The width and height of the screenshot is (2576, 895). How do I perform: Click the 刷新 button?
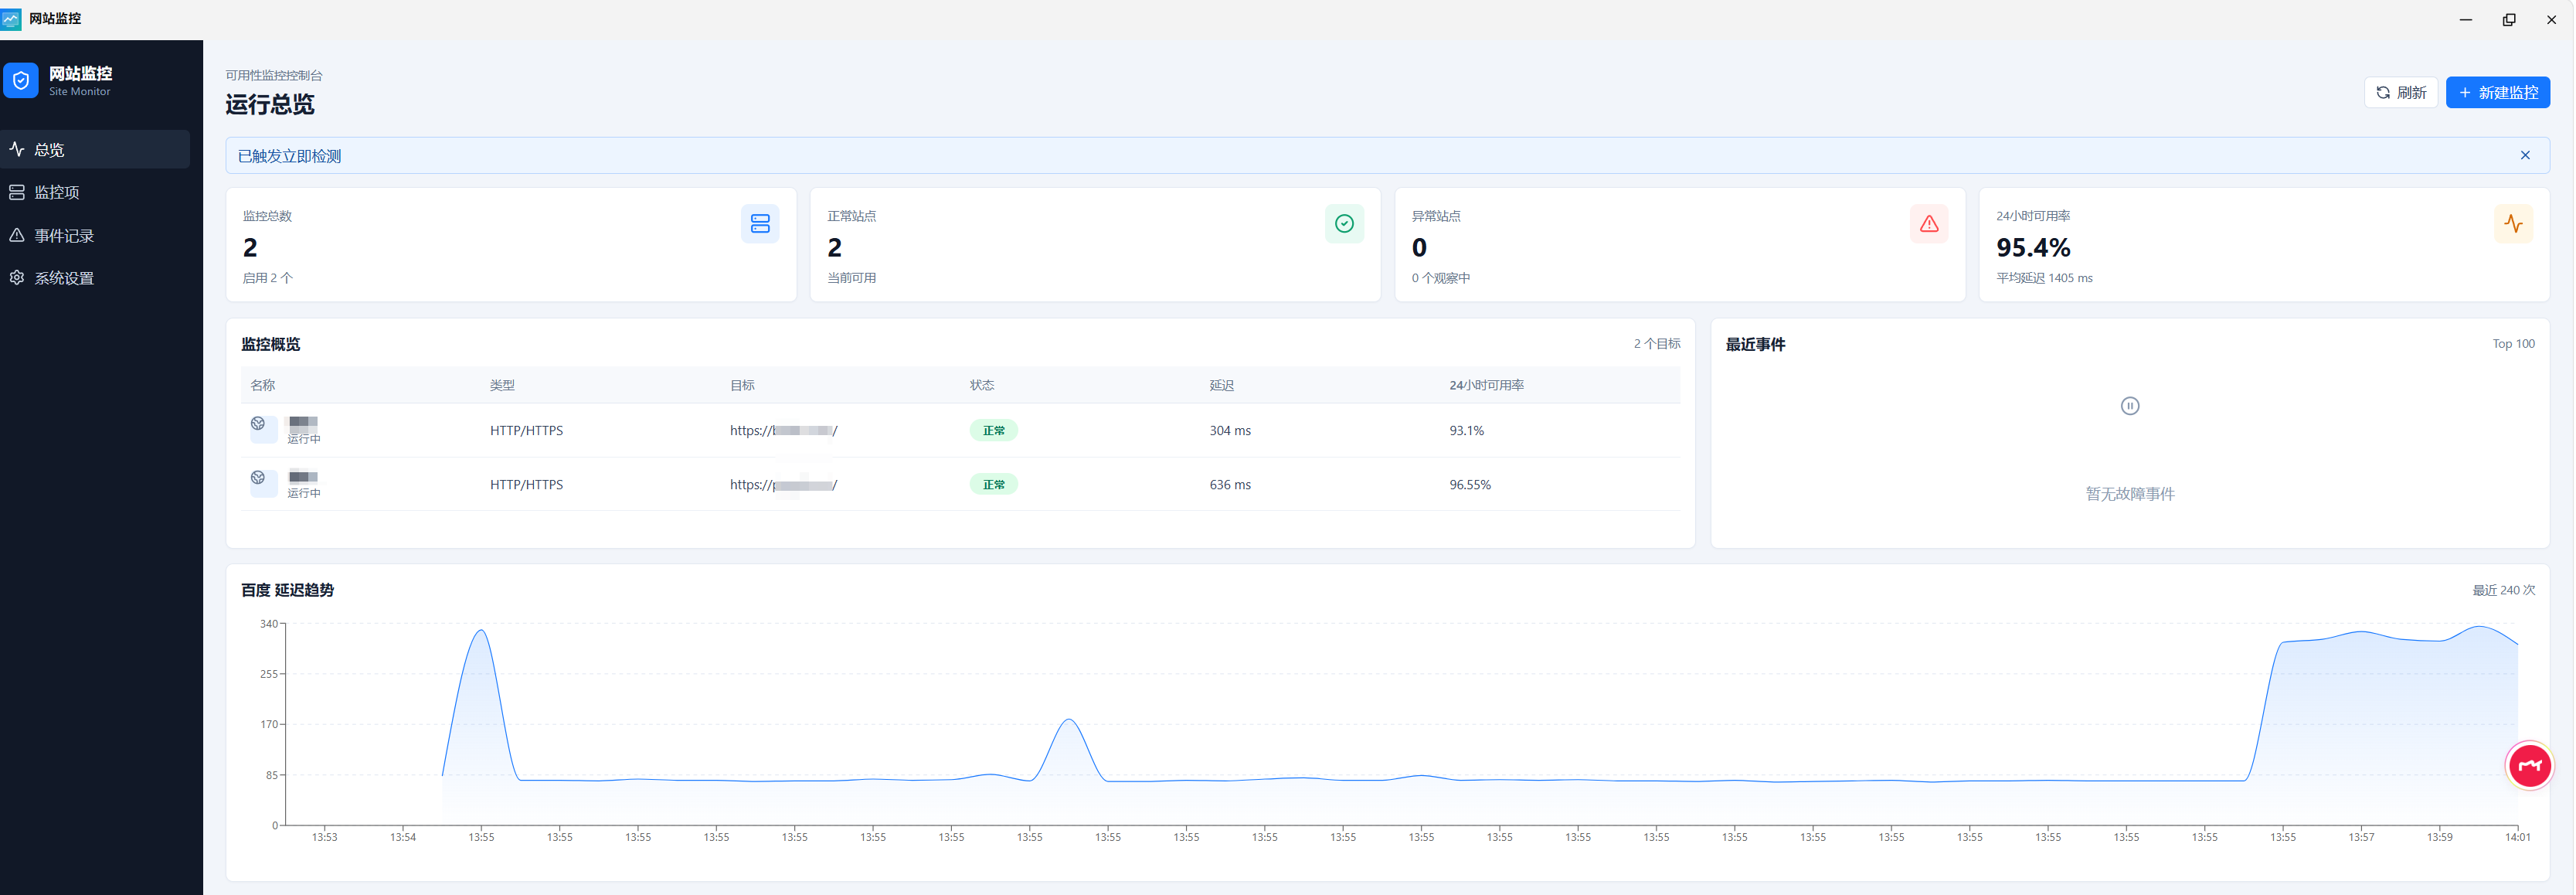[x=2400, y=93]
